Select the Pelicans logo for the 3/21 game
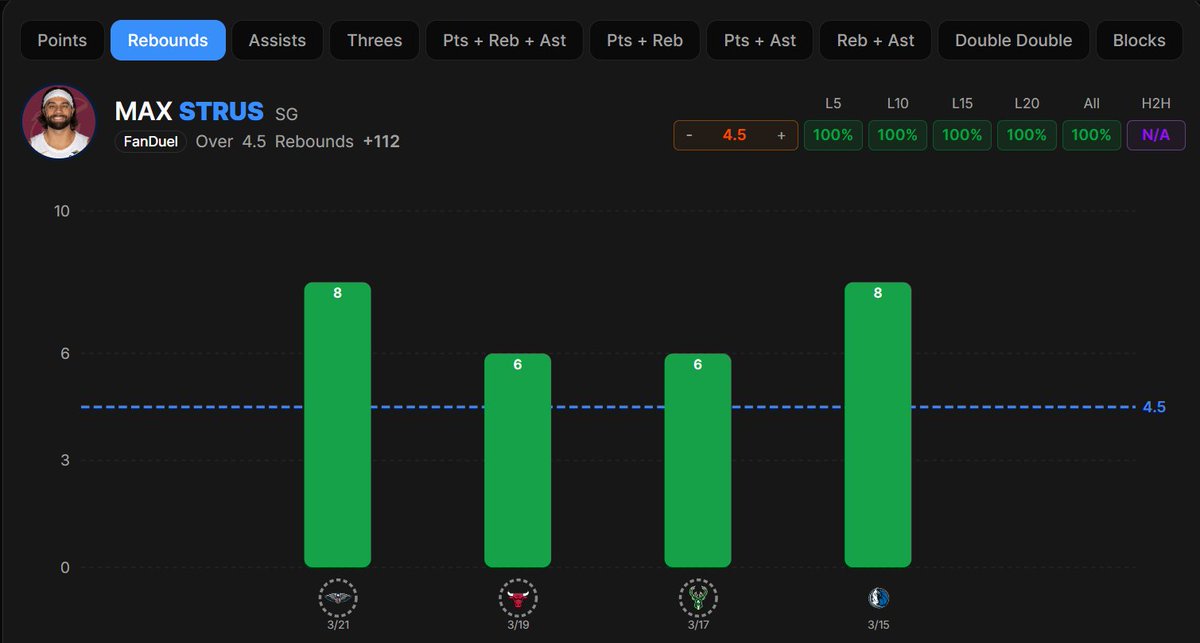Screen dimensions: 1200x643 click(x=337, y=597)
